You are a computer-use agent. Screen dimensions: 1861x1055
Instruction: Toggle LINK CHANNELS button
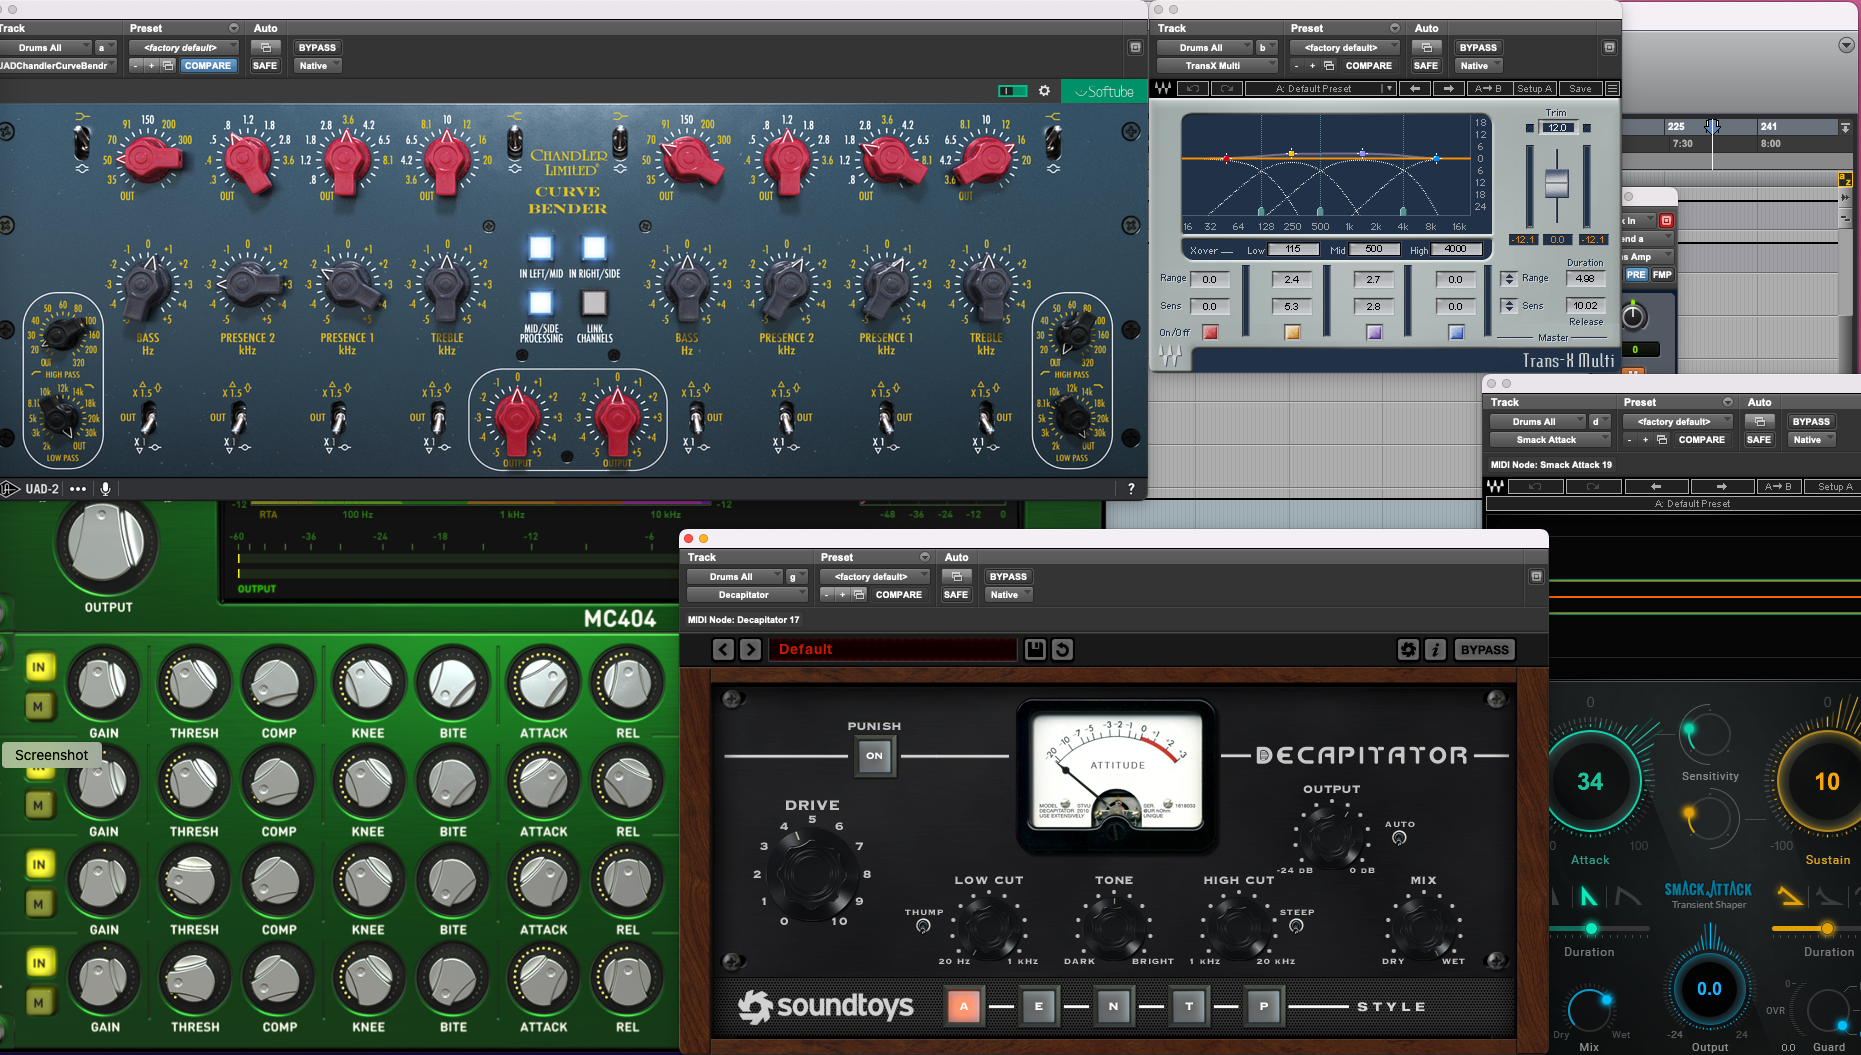coord(594,302)
